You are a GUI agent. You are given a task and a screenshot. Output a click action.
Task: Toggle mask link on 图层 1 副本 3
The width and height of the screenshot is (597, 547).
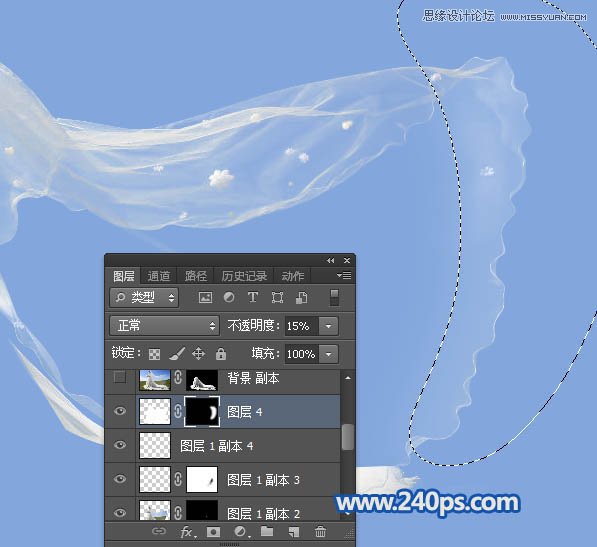[x=178, y=479]
